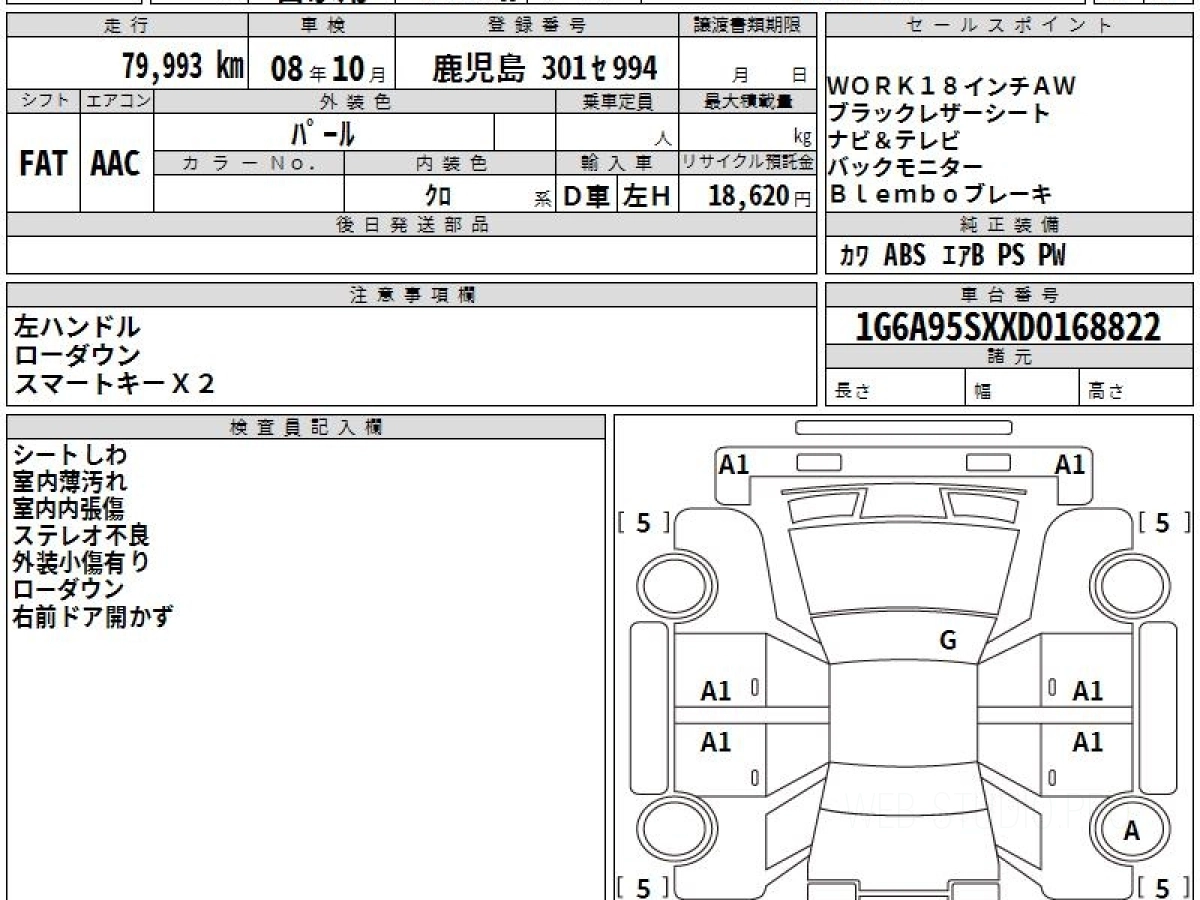This screenshot has height=900, width=1200.
Task: Select ローダウン under 検査員記入欄
Action: pos(69,590)
